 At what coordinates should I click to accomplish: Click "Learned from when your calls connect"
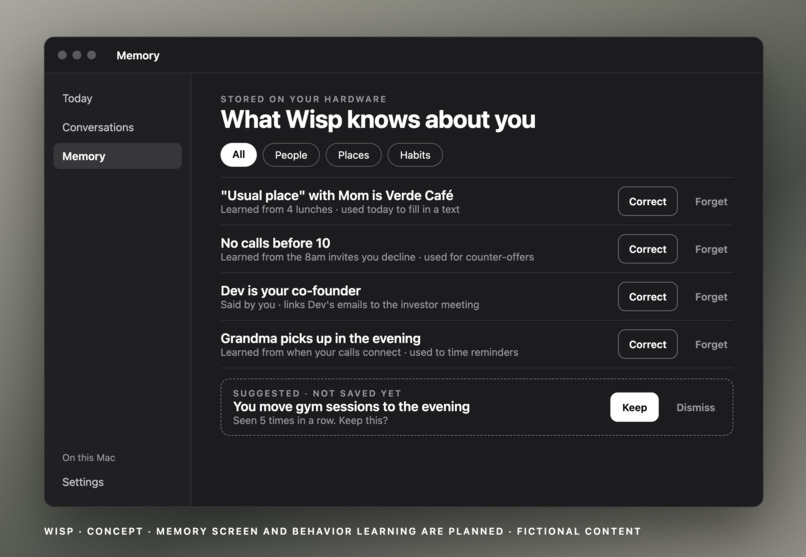coord(369,352)
